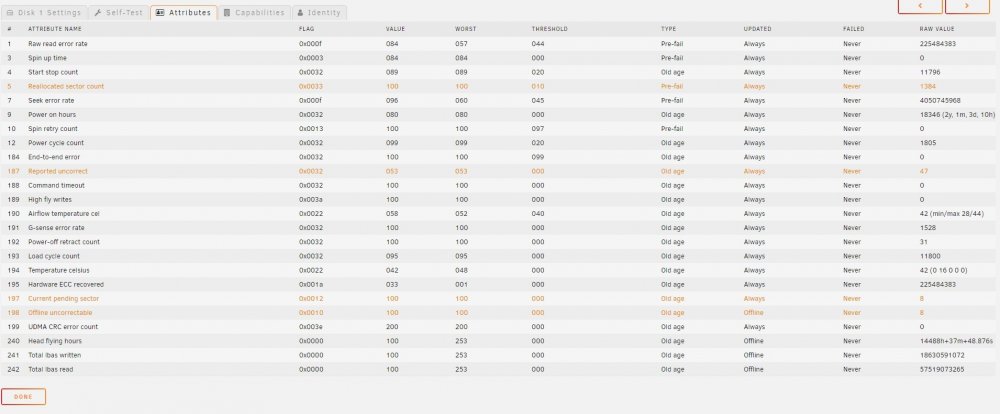
Task: Click raw value 1528 for G-sense error rate
Action: (928, 228)
